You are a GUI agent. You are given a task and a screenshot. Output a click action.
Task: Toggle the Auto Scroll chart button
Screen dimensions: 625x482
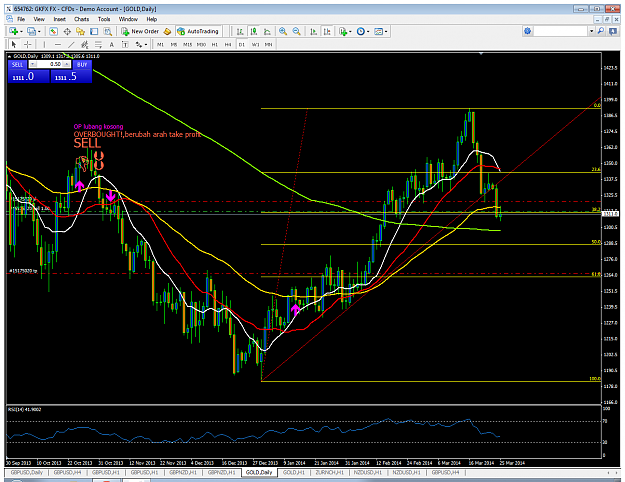[314, 31]
